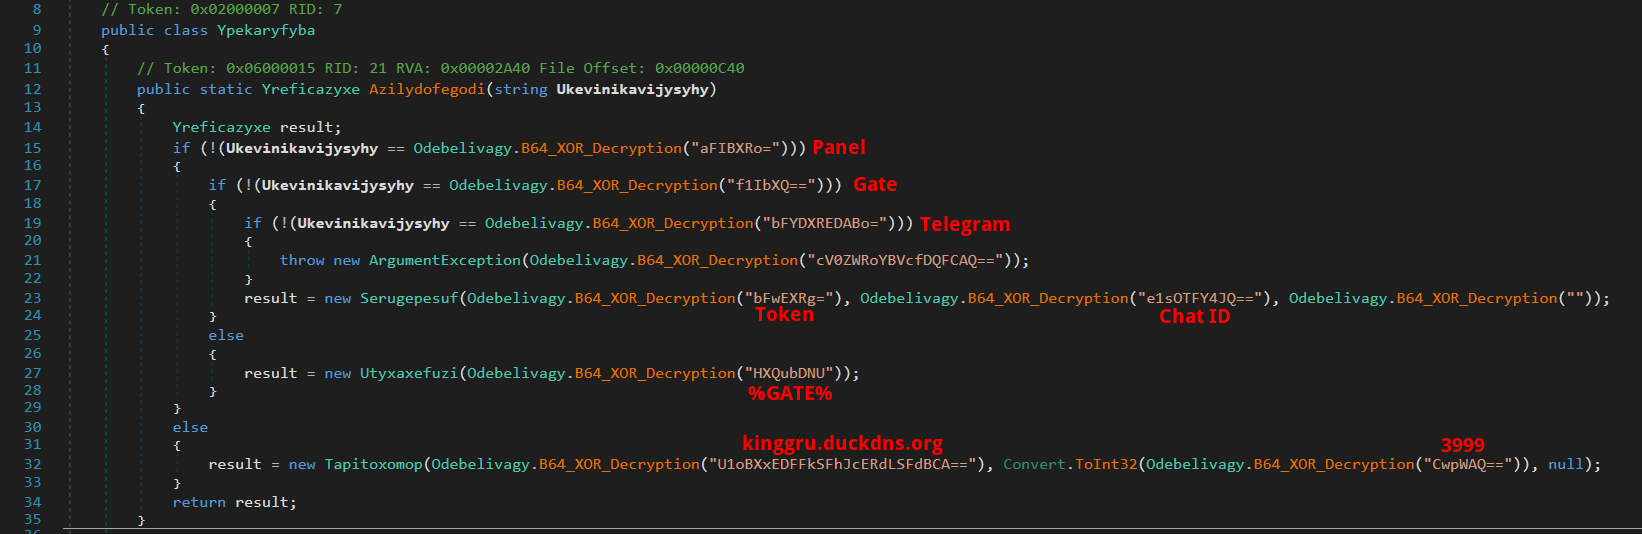This screenshot has width=1642, height=534.
Task: Click line number 21 in the gutter
Action: [x=32, y=260]
